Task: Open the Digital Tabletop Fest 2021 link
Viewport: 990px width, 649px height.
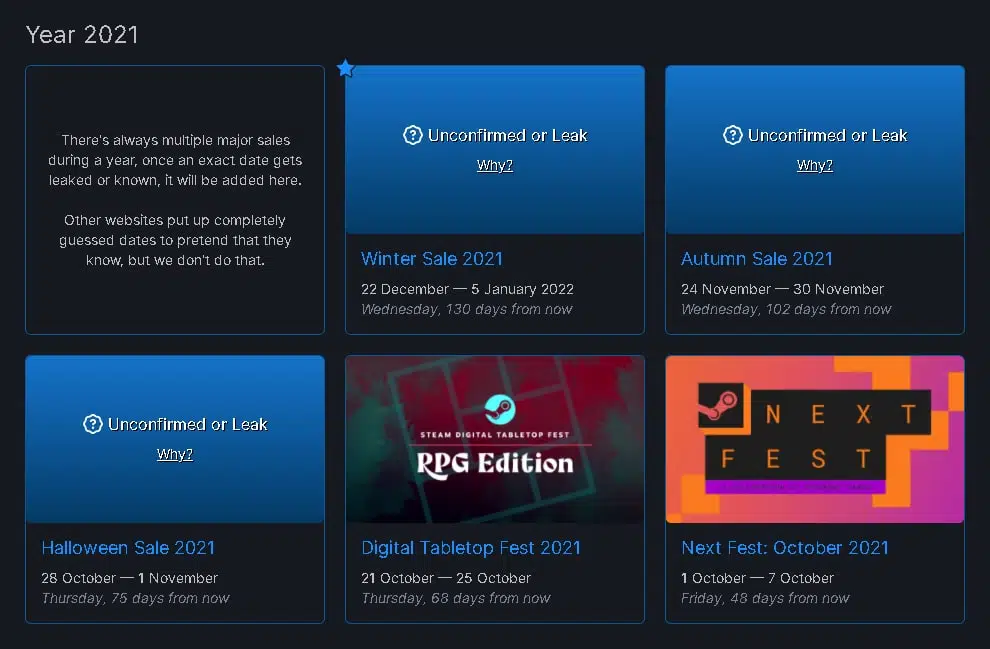Action: (x=471, y=548)
